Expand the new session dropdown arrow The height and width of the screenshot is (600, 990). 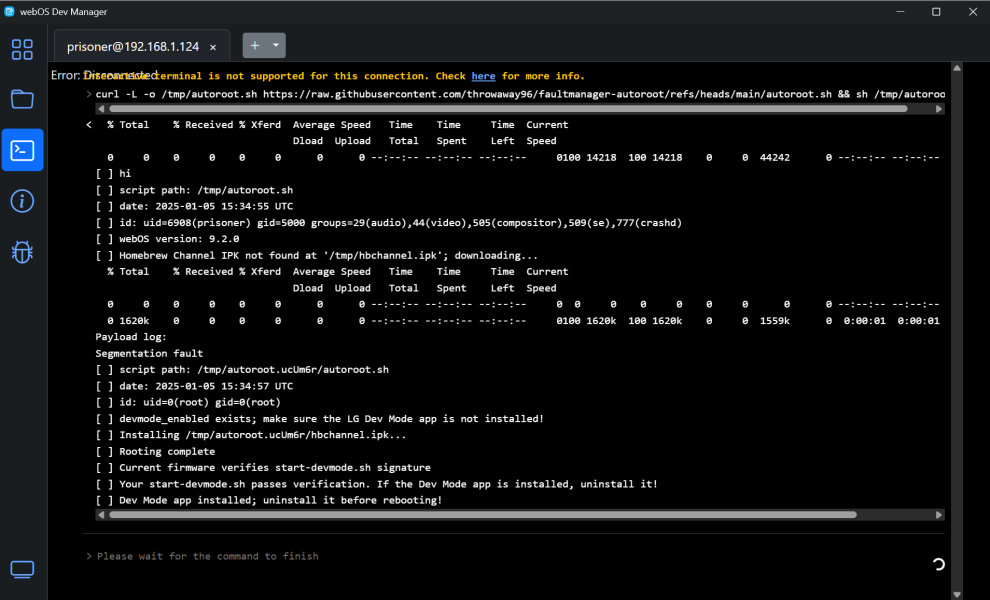[275, 45]
